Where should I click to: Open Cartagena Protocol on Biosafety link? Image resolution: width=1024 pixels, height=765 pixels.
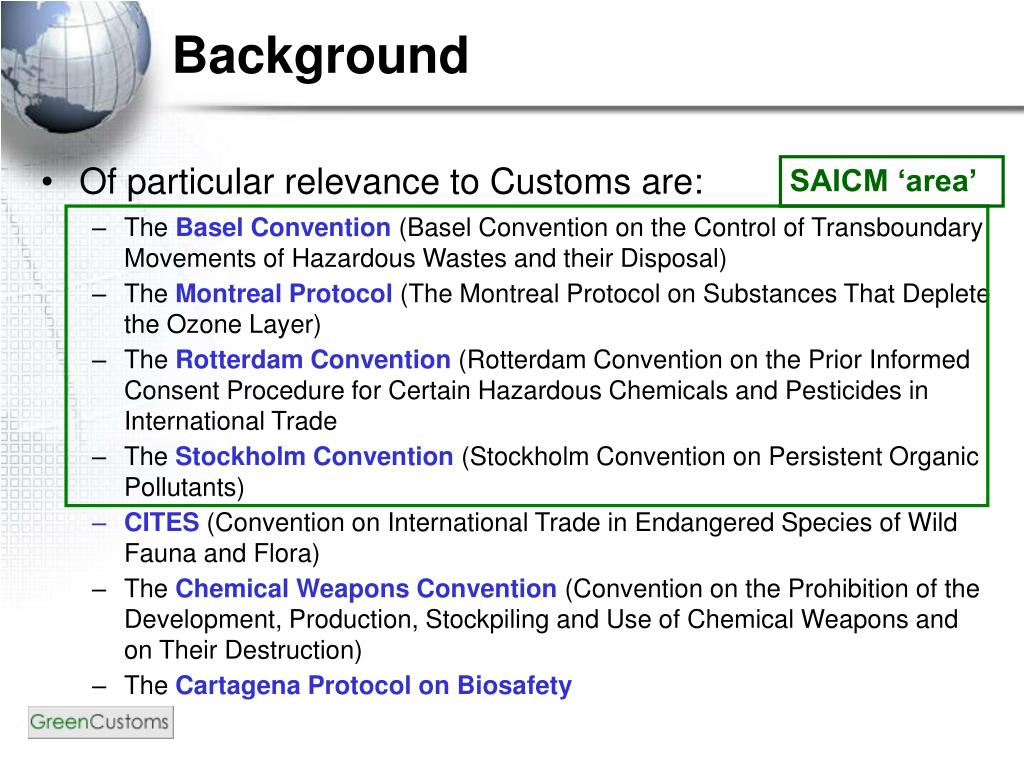tap(374, 685)
